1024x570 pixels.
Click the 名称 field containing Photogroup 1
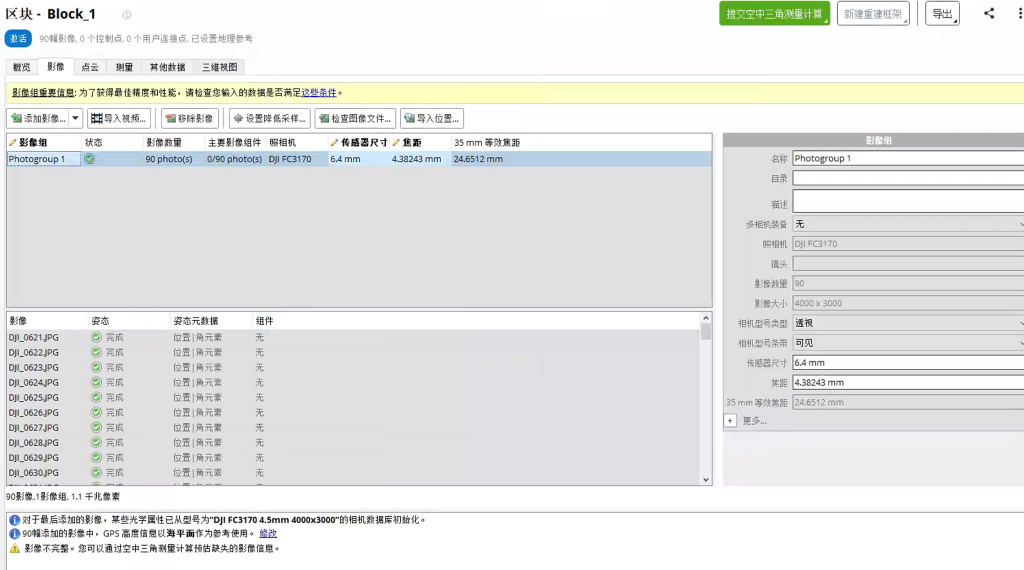pyautogui.click(x=908, y=158)
